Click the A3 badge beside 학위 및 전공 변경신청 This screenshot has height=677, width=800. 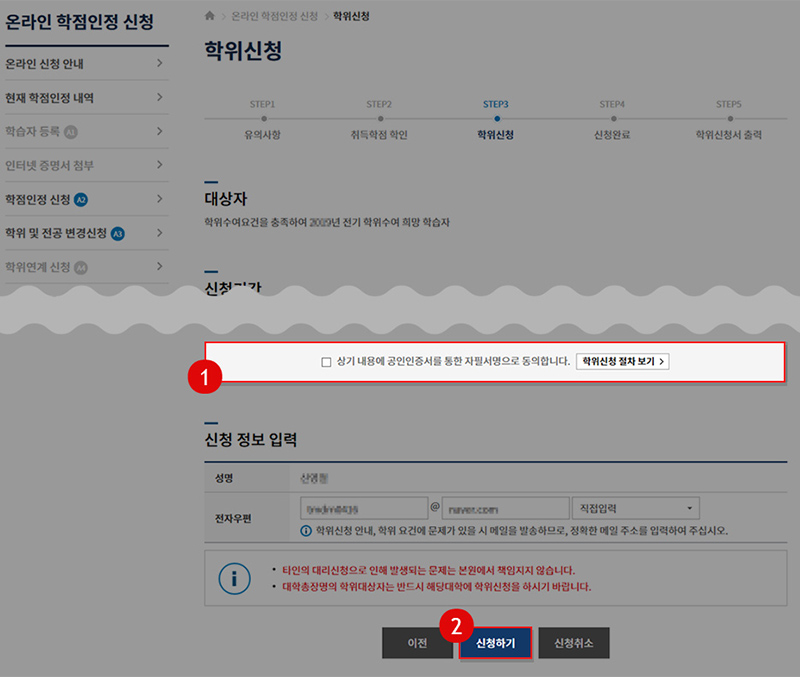pyautogui.click(x=117, y=233)
